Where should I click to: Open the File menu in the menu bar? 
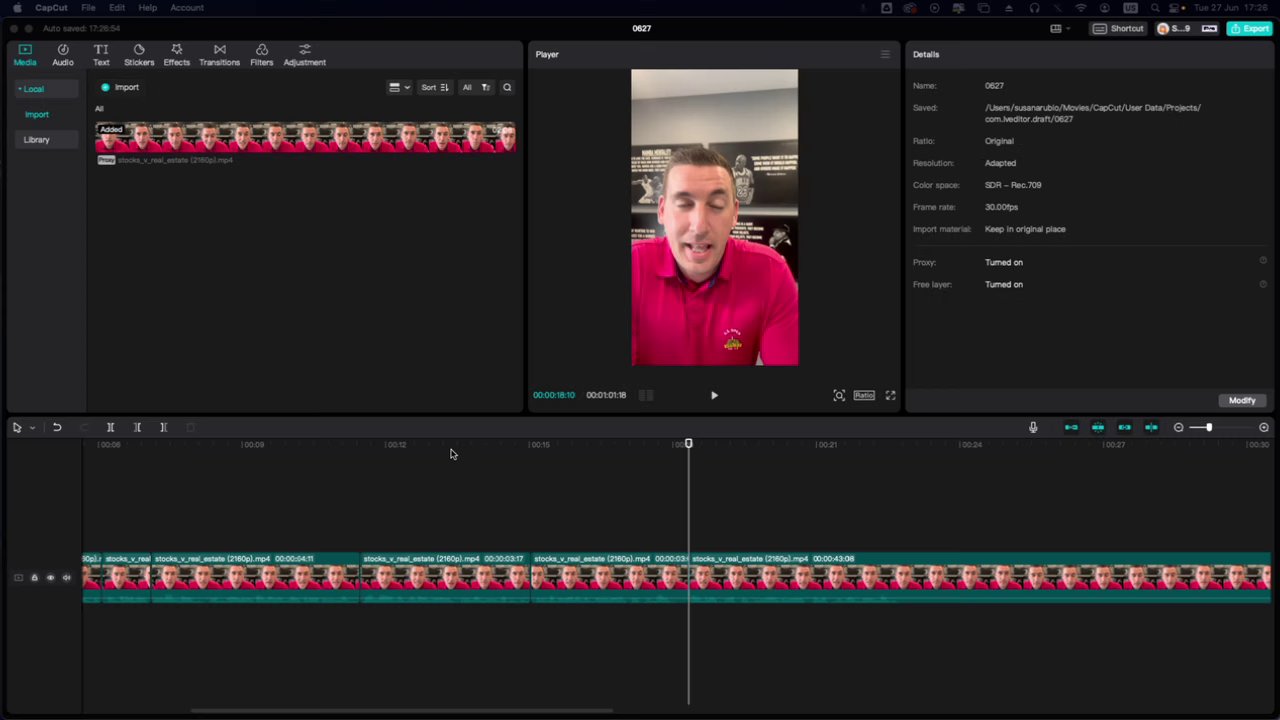(x=88, y=8)
